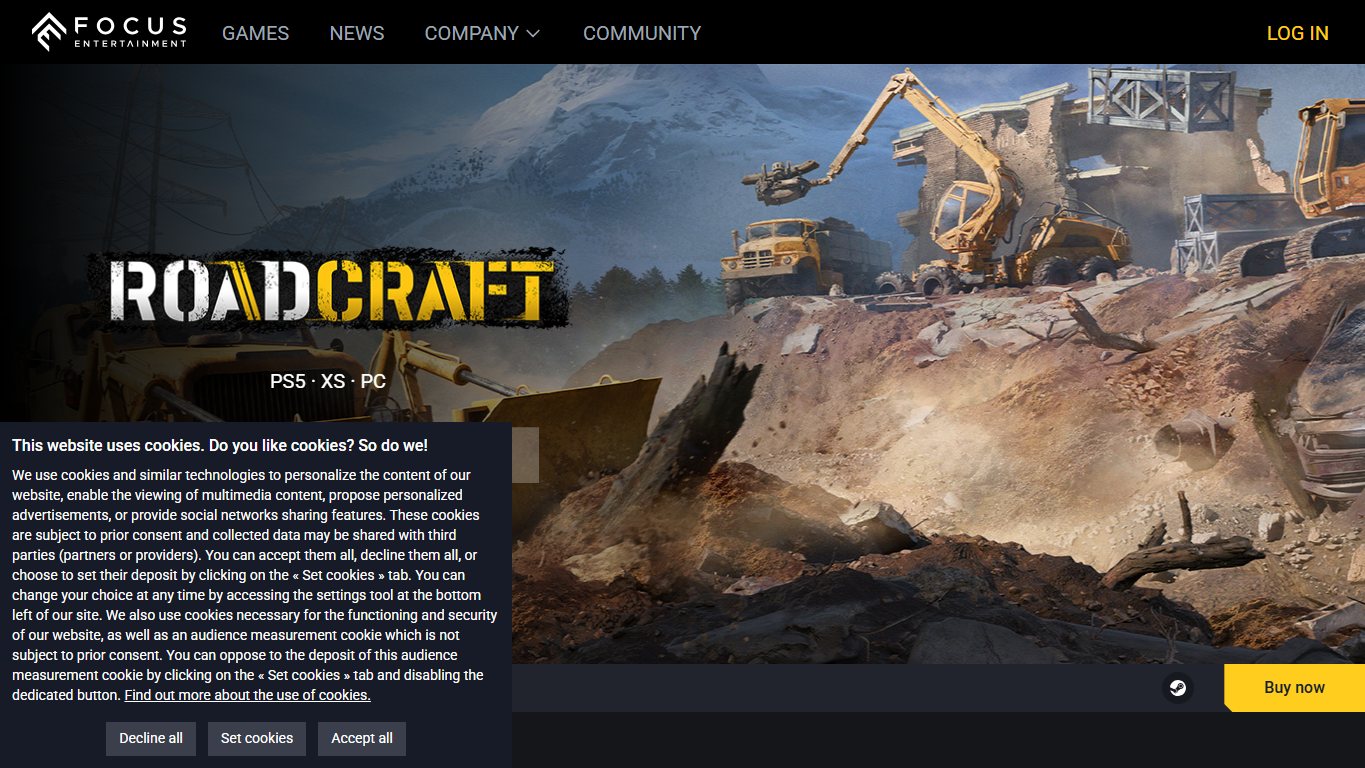
Task: Expand the Company menu chevron
Action: click(533, 33)
